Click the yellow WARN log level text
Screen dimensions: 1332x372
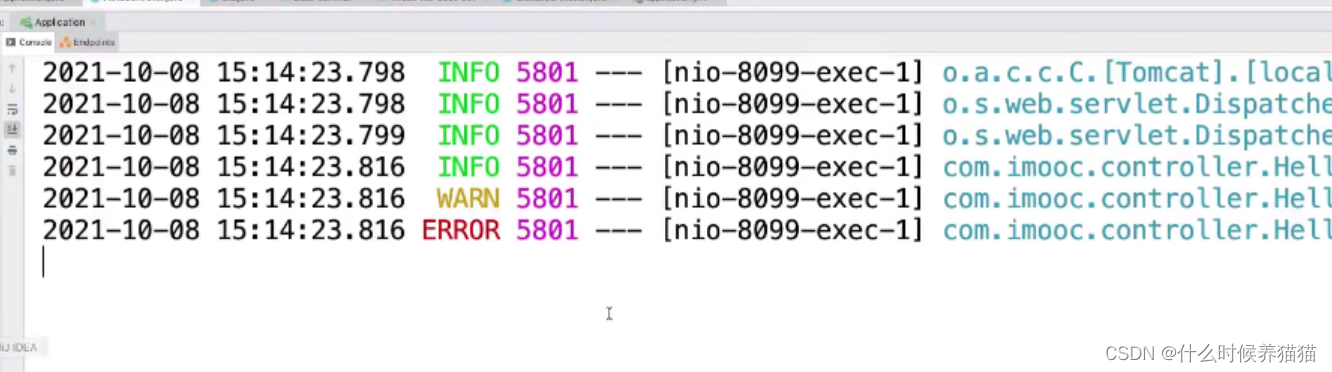tap(468, 198)
